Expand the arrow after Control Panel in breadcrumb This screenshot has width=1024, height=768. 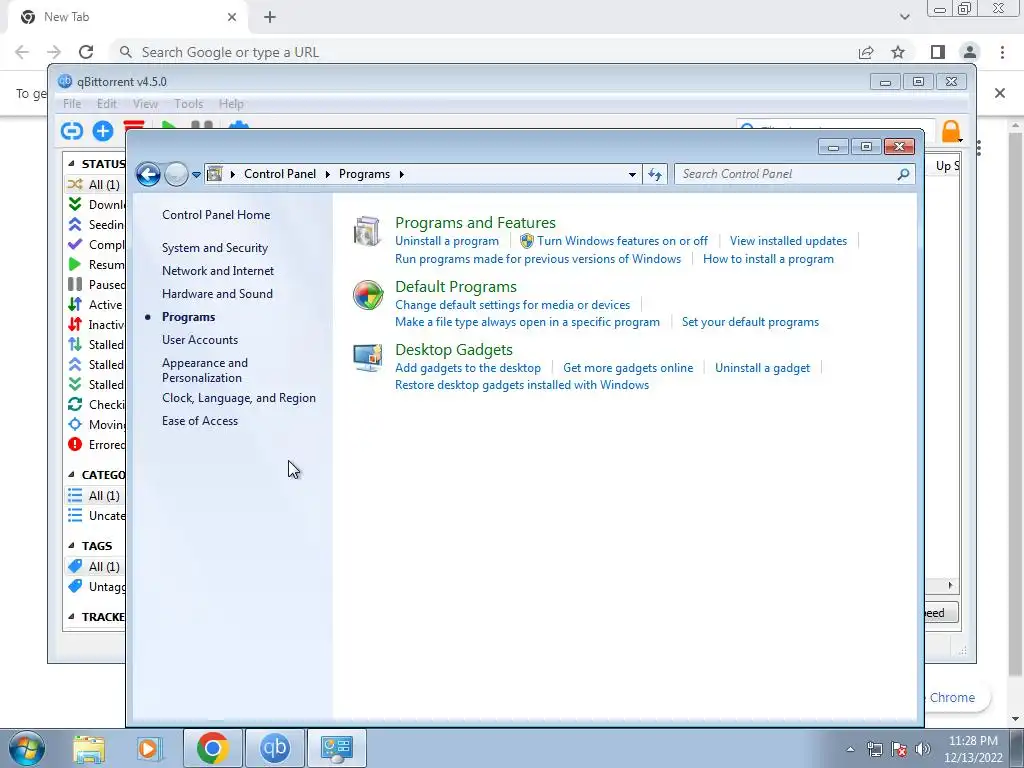click(x=327, y=174)
